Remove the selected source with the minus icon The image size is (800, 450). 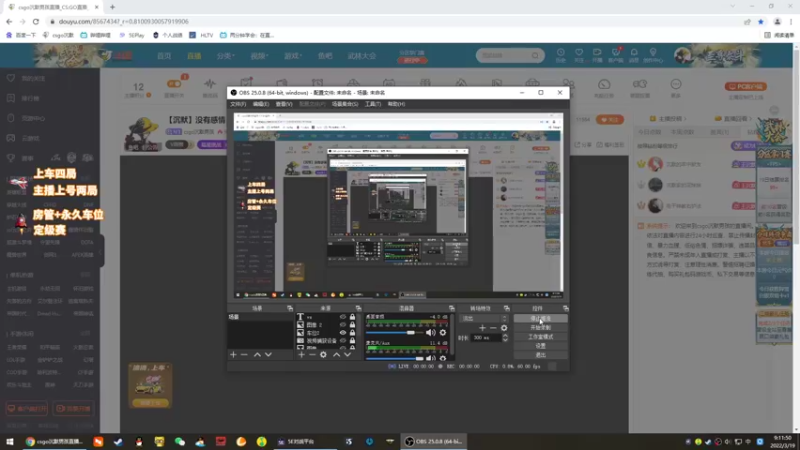[x=312, y=355]
